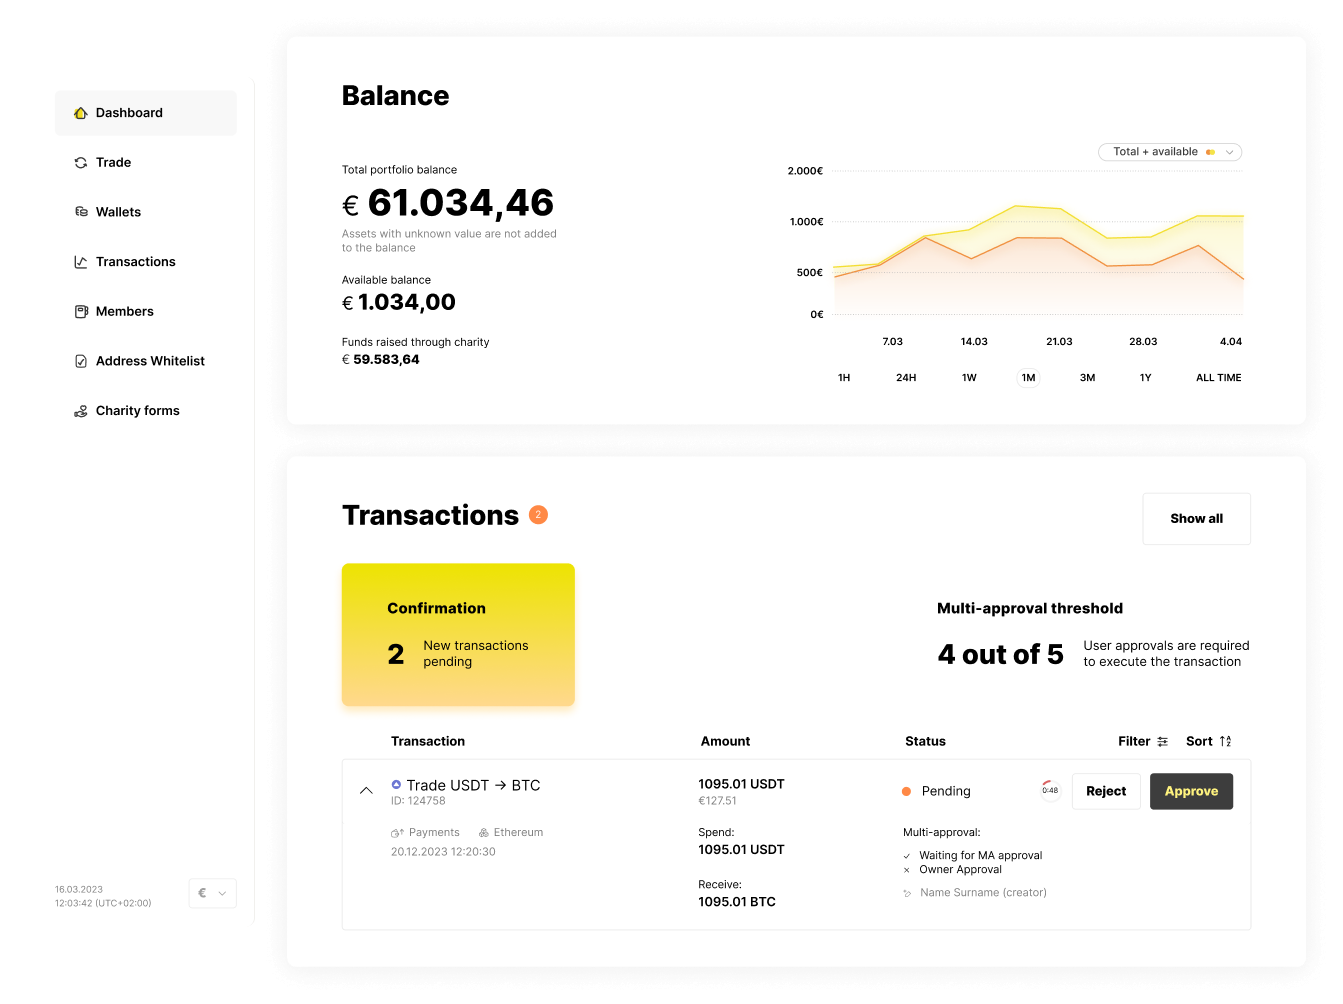Image resolution: width=1343 pixels, height=1004 pixels.
Task: Select the Dashboard icon in sidebar
Action: [80, 112]
